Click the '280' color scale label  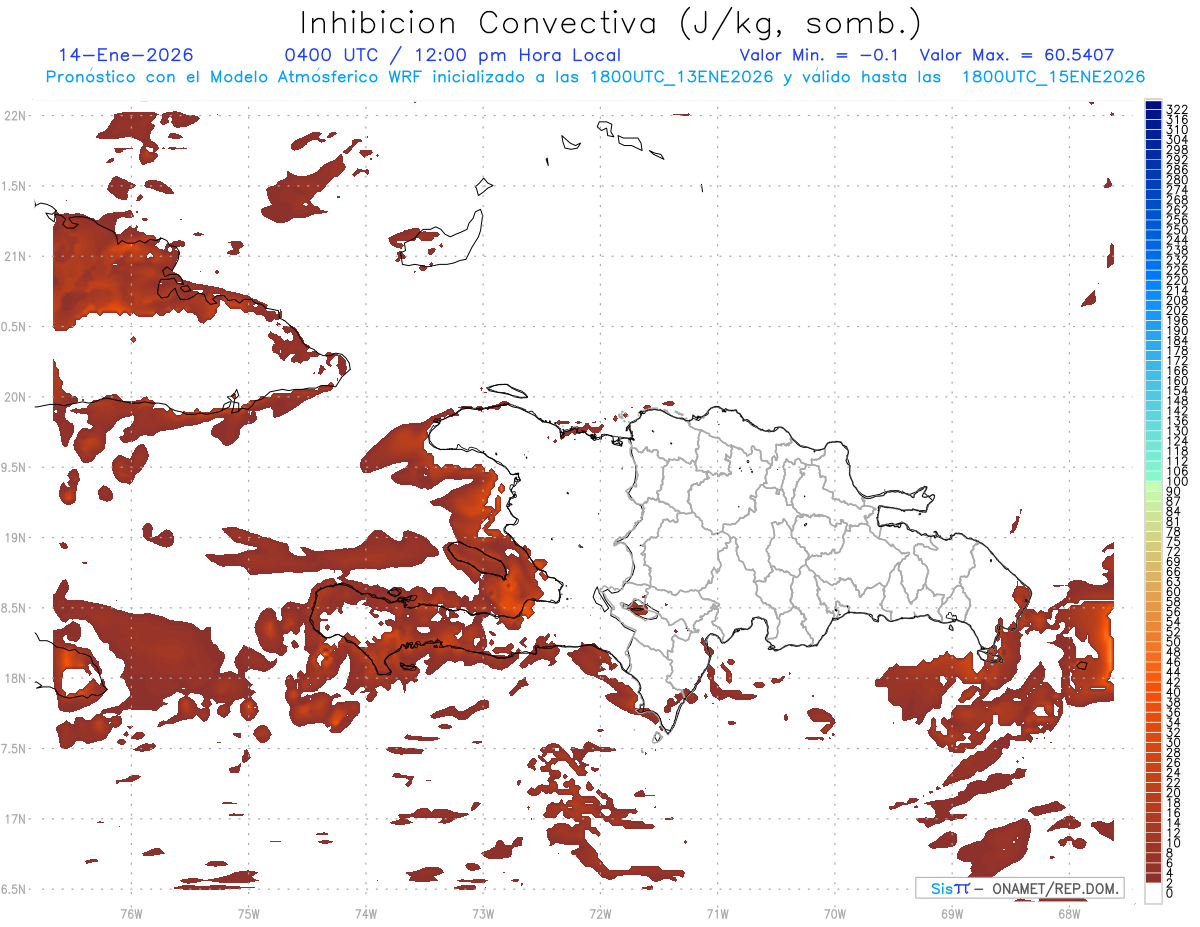[x=1176, y=180]
